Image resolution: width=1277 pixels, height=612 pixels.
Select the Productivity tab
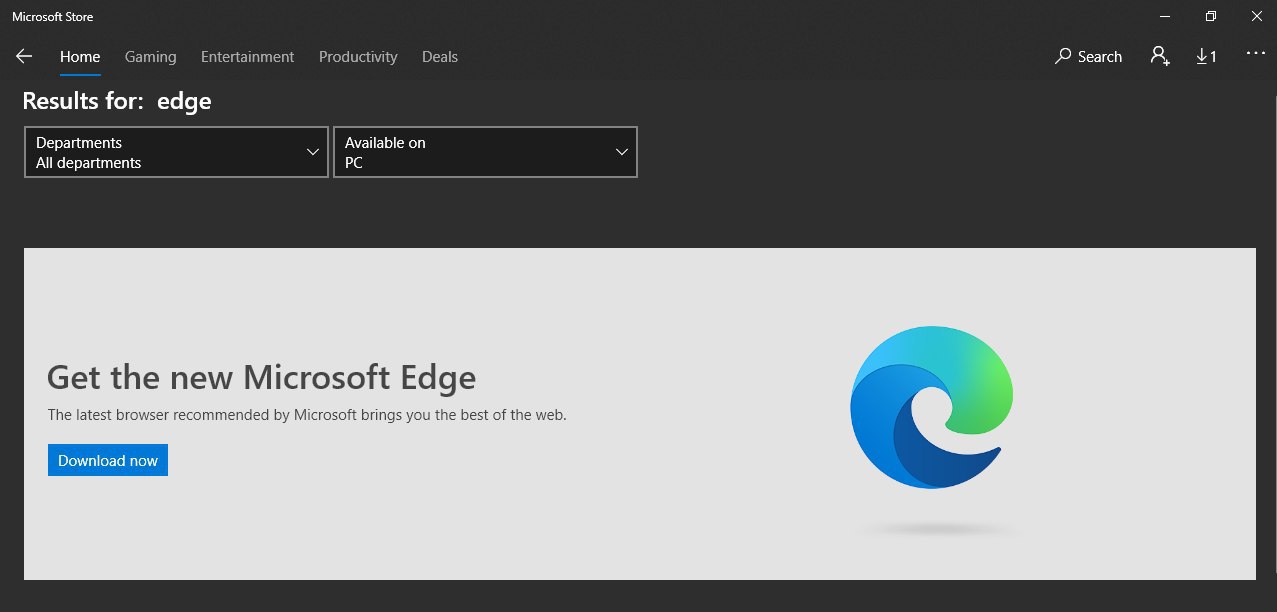click(358, 57)
